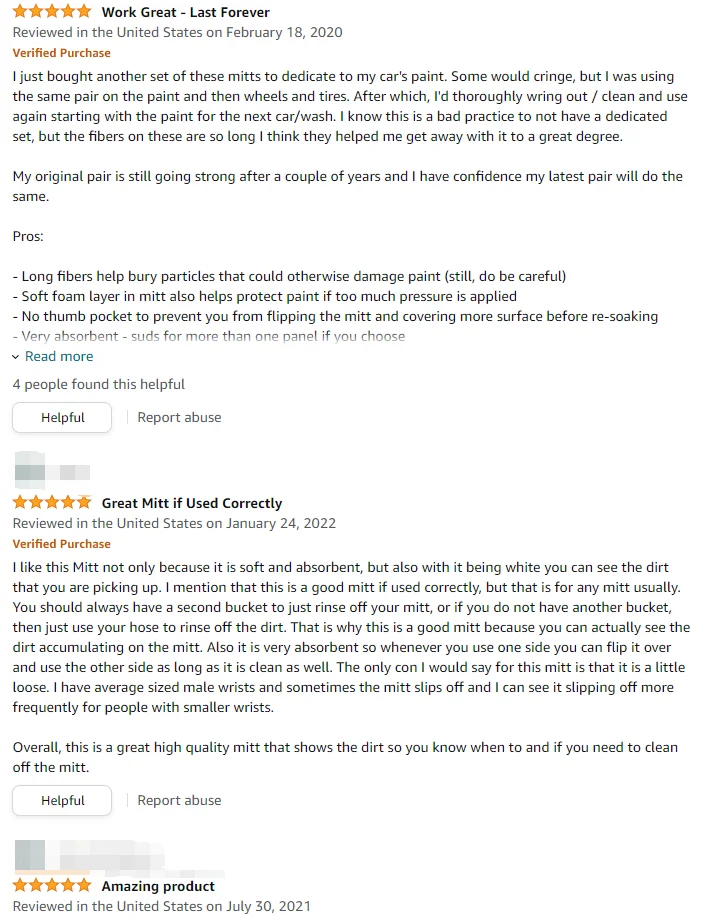Click 'Verified Purchase' label on second review
The height and width of the screenshot is (921, 712).
point(62,544)
